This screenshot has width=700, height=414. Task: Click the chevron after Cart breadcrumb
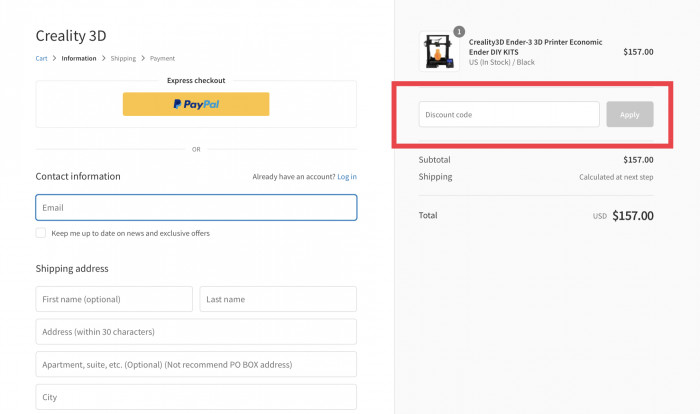pos(54,58)
